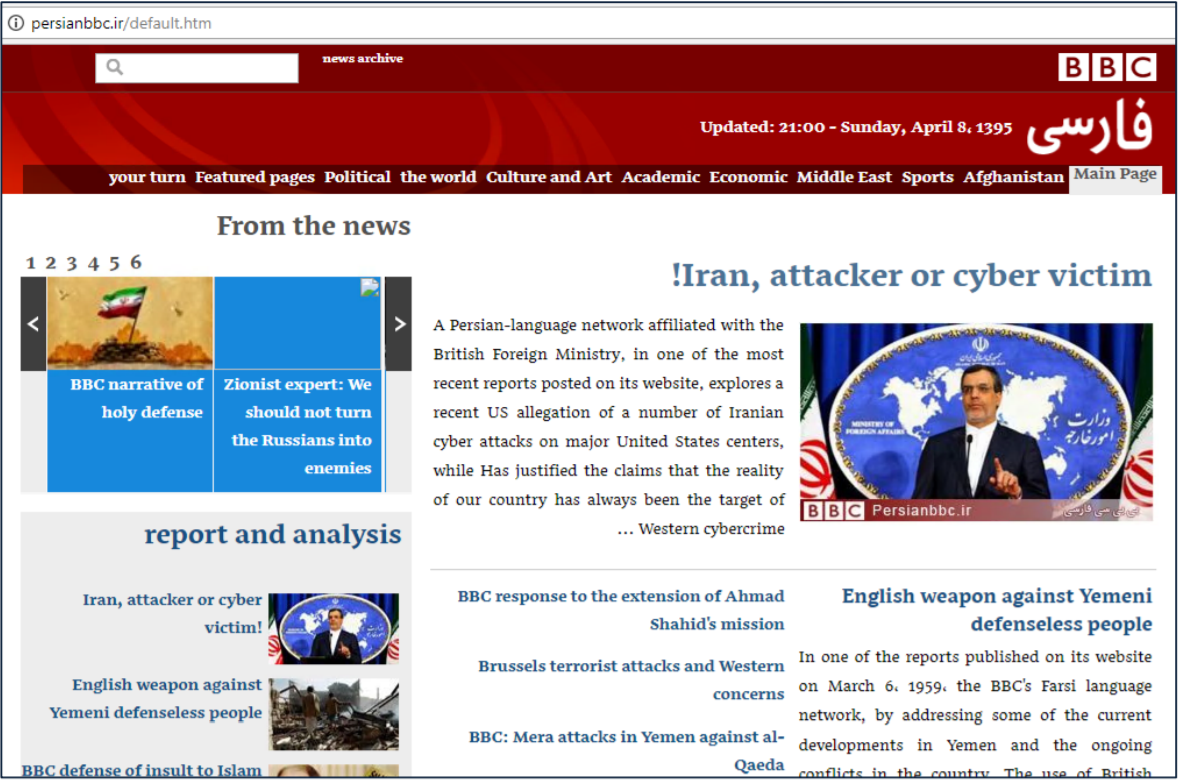The height and width of the screenshot is (782, 1178).
Task: Open the 'your turn' section
Action: pyautogui.click(x=147, y=177)
